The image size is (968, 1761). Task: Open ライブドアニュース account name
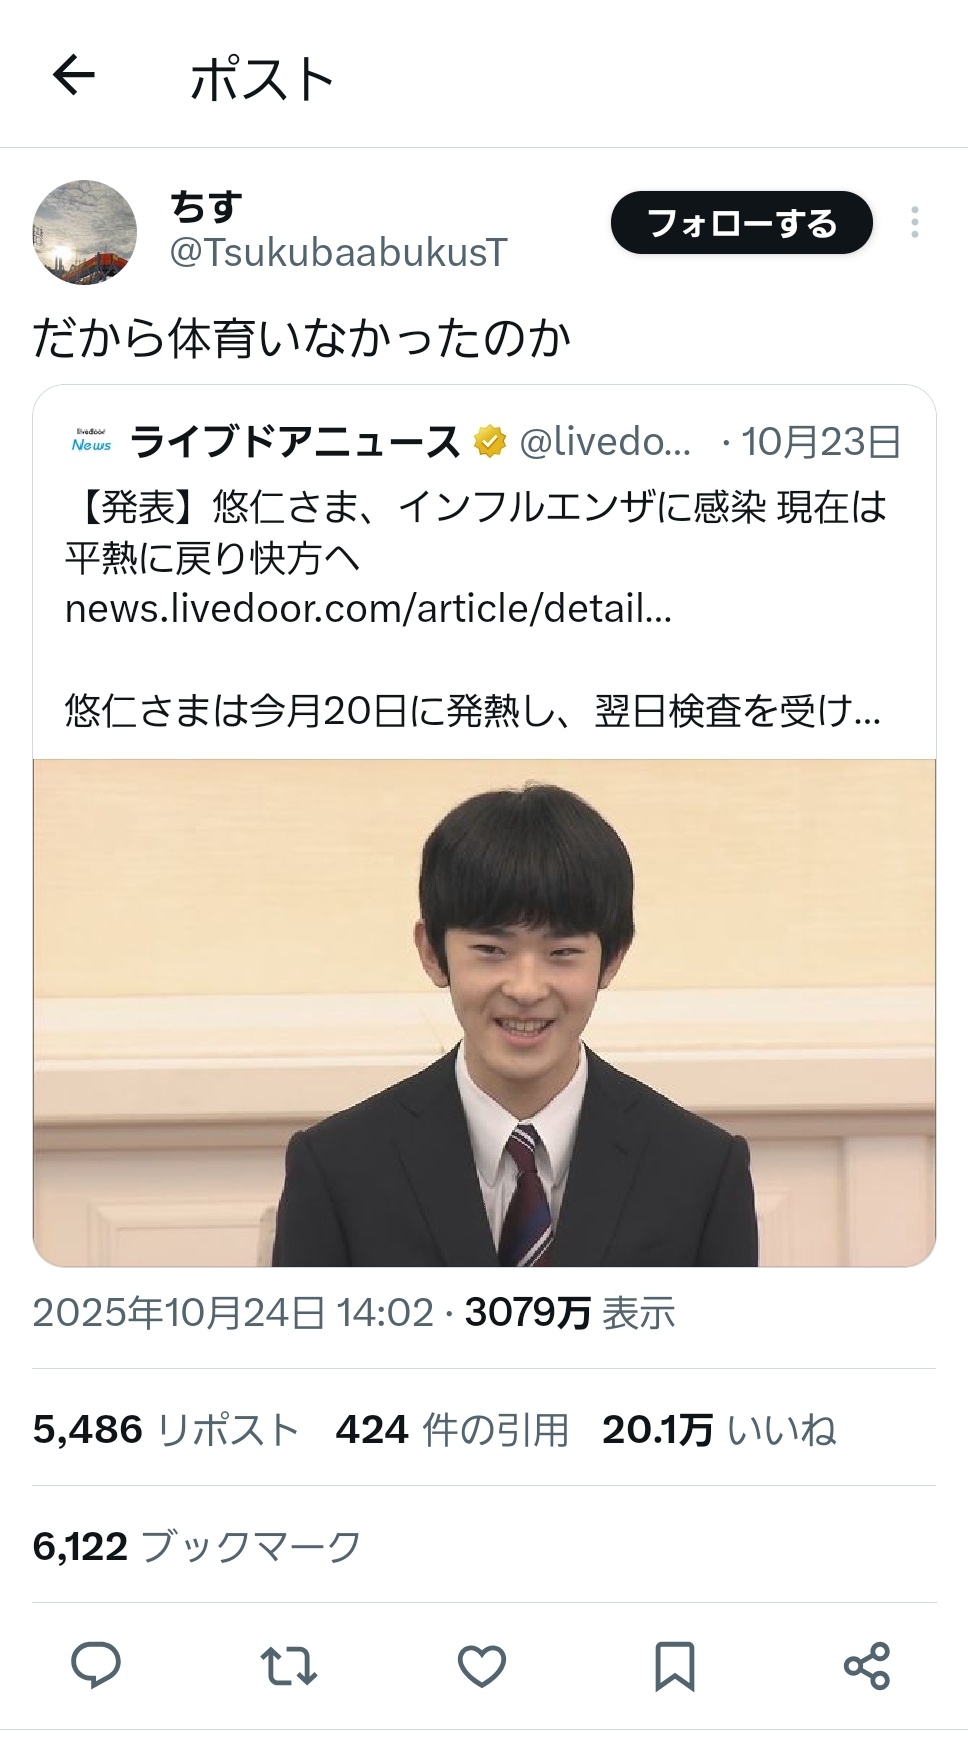(x=296, y=441)
